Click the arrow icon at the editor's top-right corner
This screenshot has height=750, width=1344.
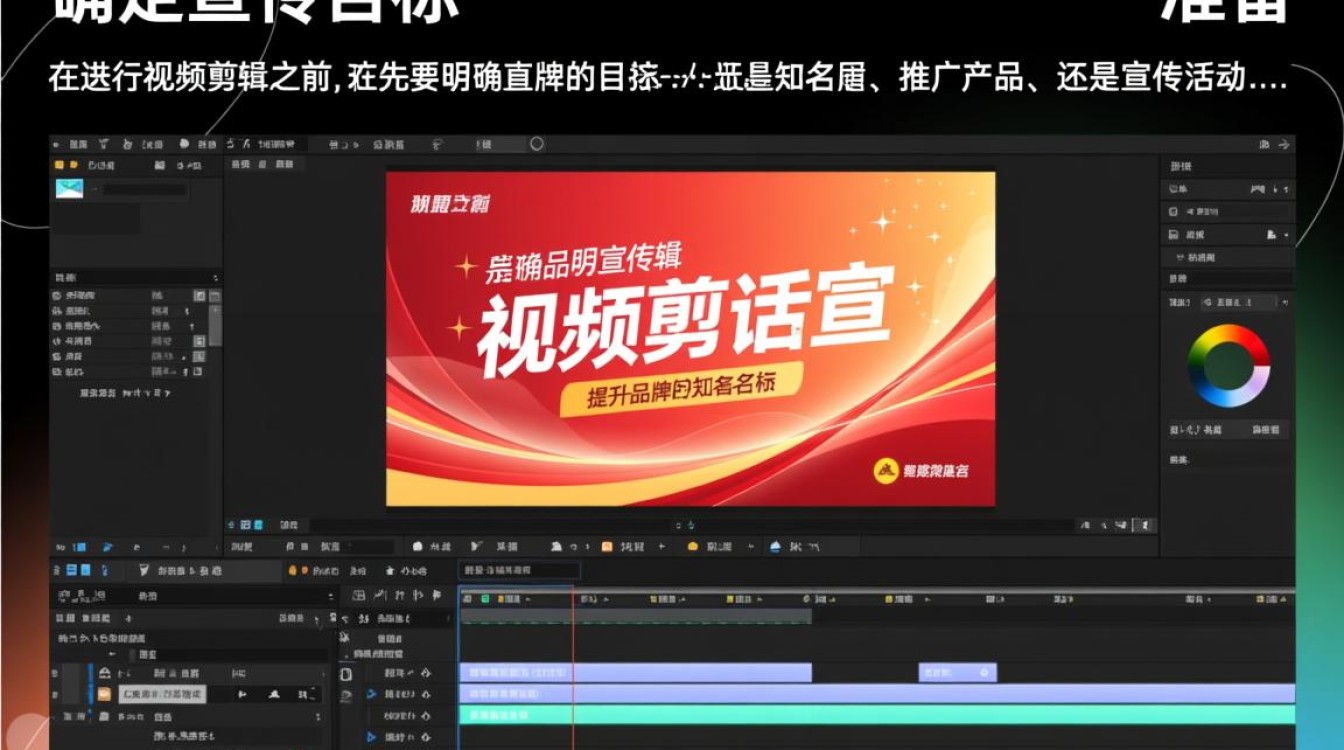tap(1284, 145)
